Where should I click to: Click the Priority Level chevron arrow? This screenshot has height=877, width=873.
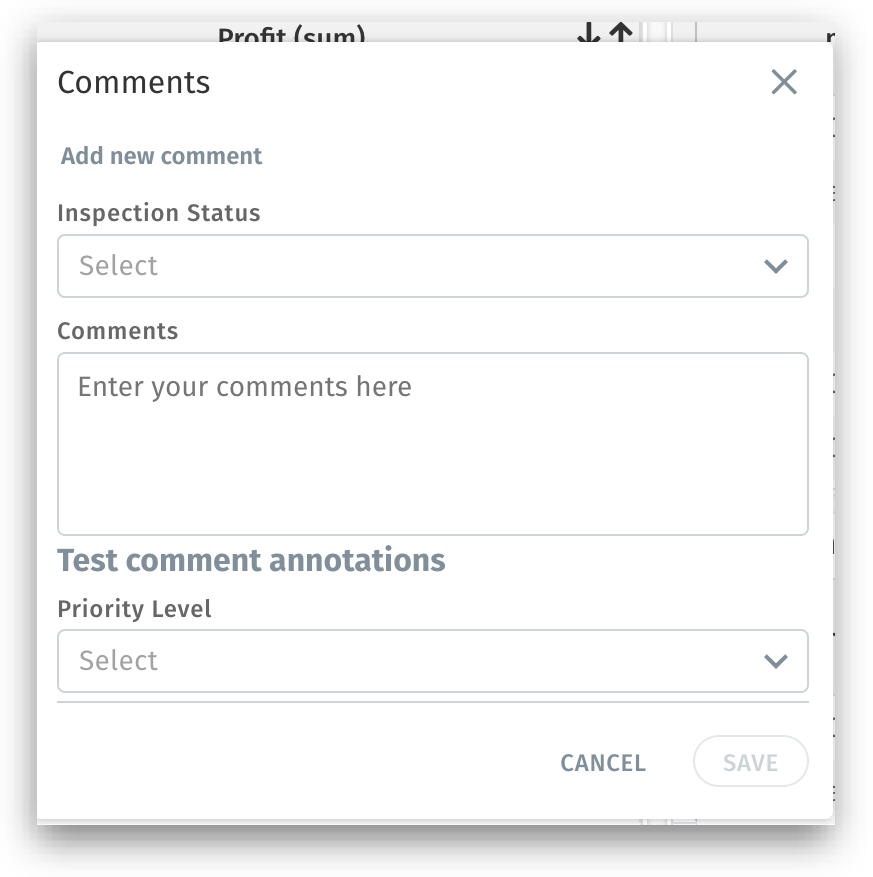(x=775, y=661)
